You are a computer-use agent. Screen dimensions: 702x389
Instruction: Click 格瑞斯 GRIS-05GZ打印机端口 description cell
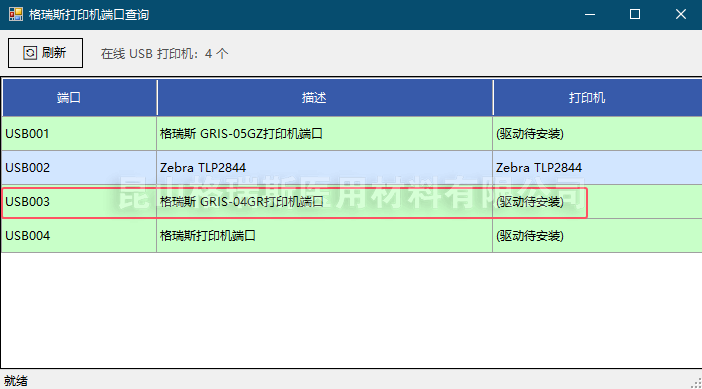click(x=325, y=133)
